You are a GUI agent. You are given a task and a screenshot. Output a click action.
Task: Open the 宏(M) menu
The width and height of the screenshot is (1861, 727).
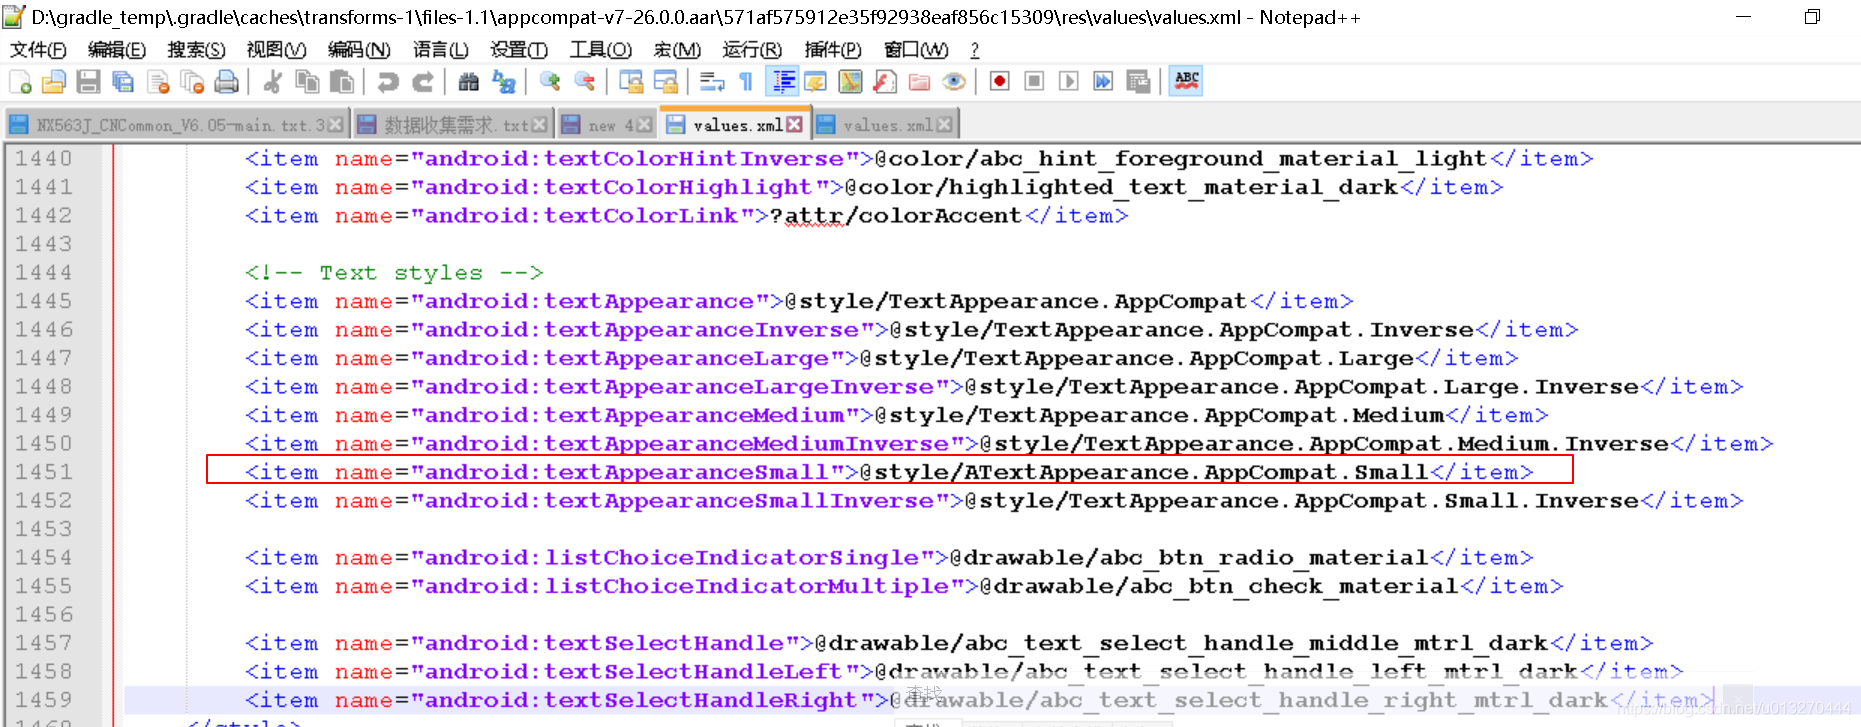pyautogui.click(x=677, y=50)
